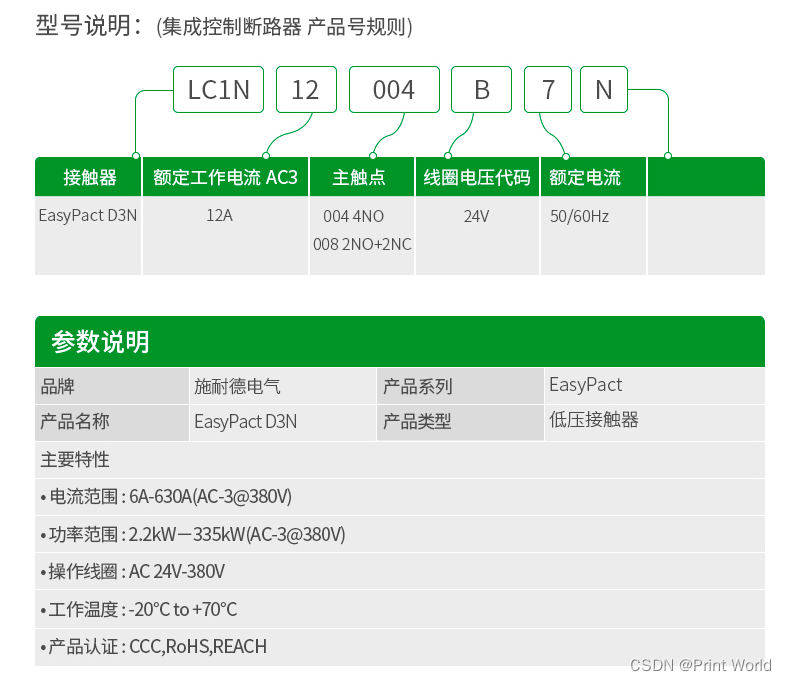Click the 低压接触器 type value

[594, 420]
